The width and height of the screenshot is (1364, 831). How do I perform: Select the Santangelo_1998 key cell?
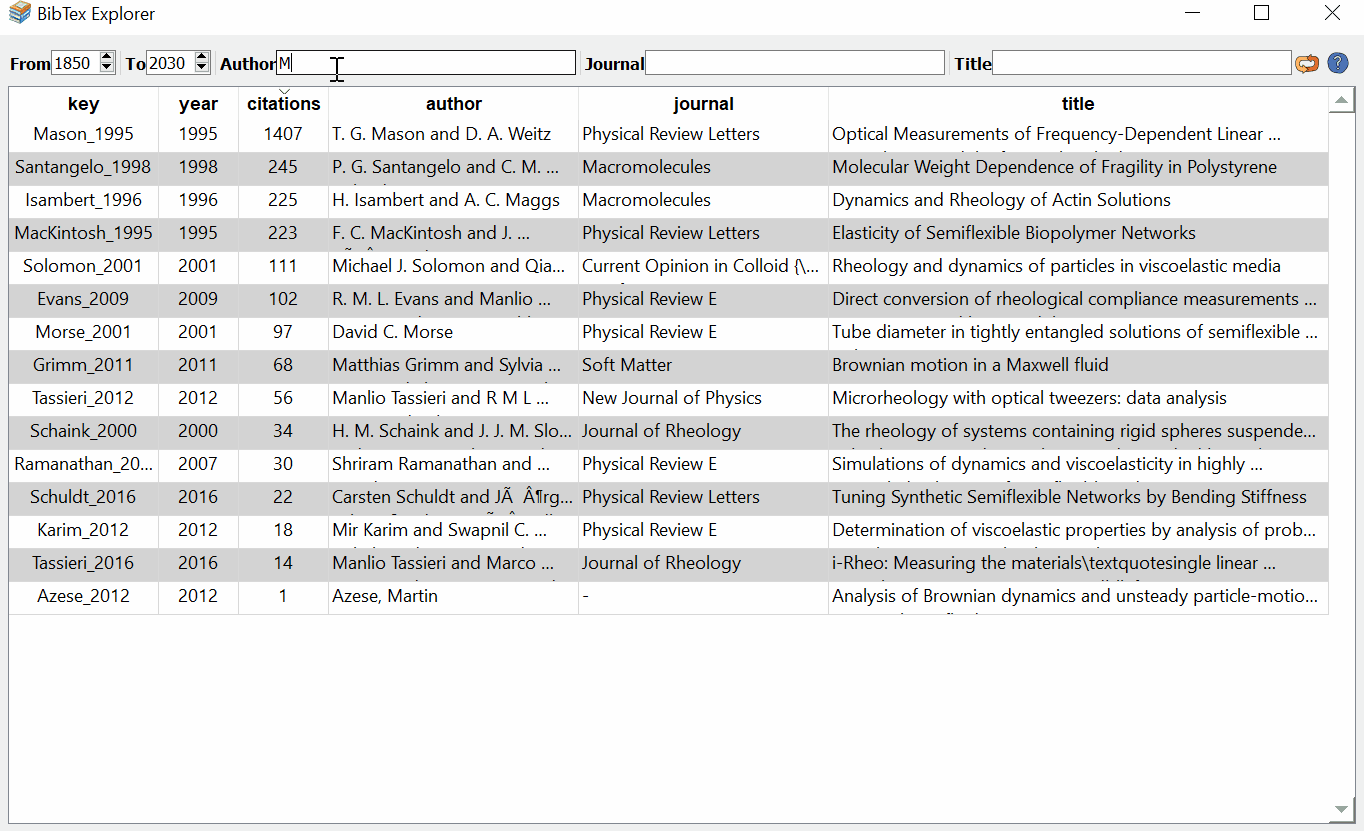84,167
